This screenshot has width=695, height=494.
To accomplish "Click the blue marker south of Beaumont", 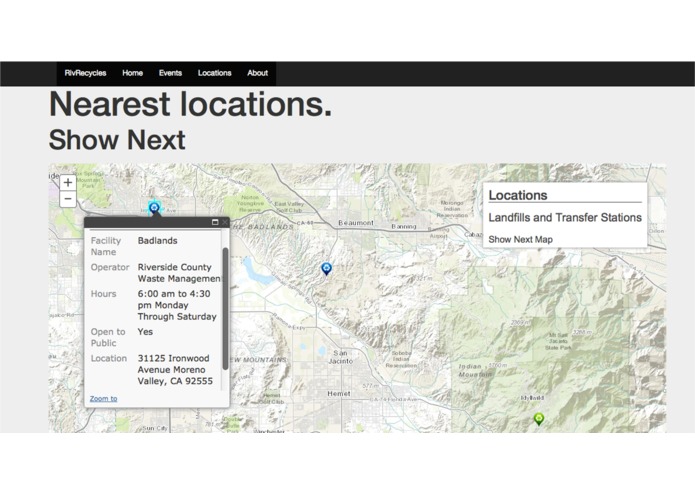I will [x=326, y=268].
